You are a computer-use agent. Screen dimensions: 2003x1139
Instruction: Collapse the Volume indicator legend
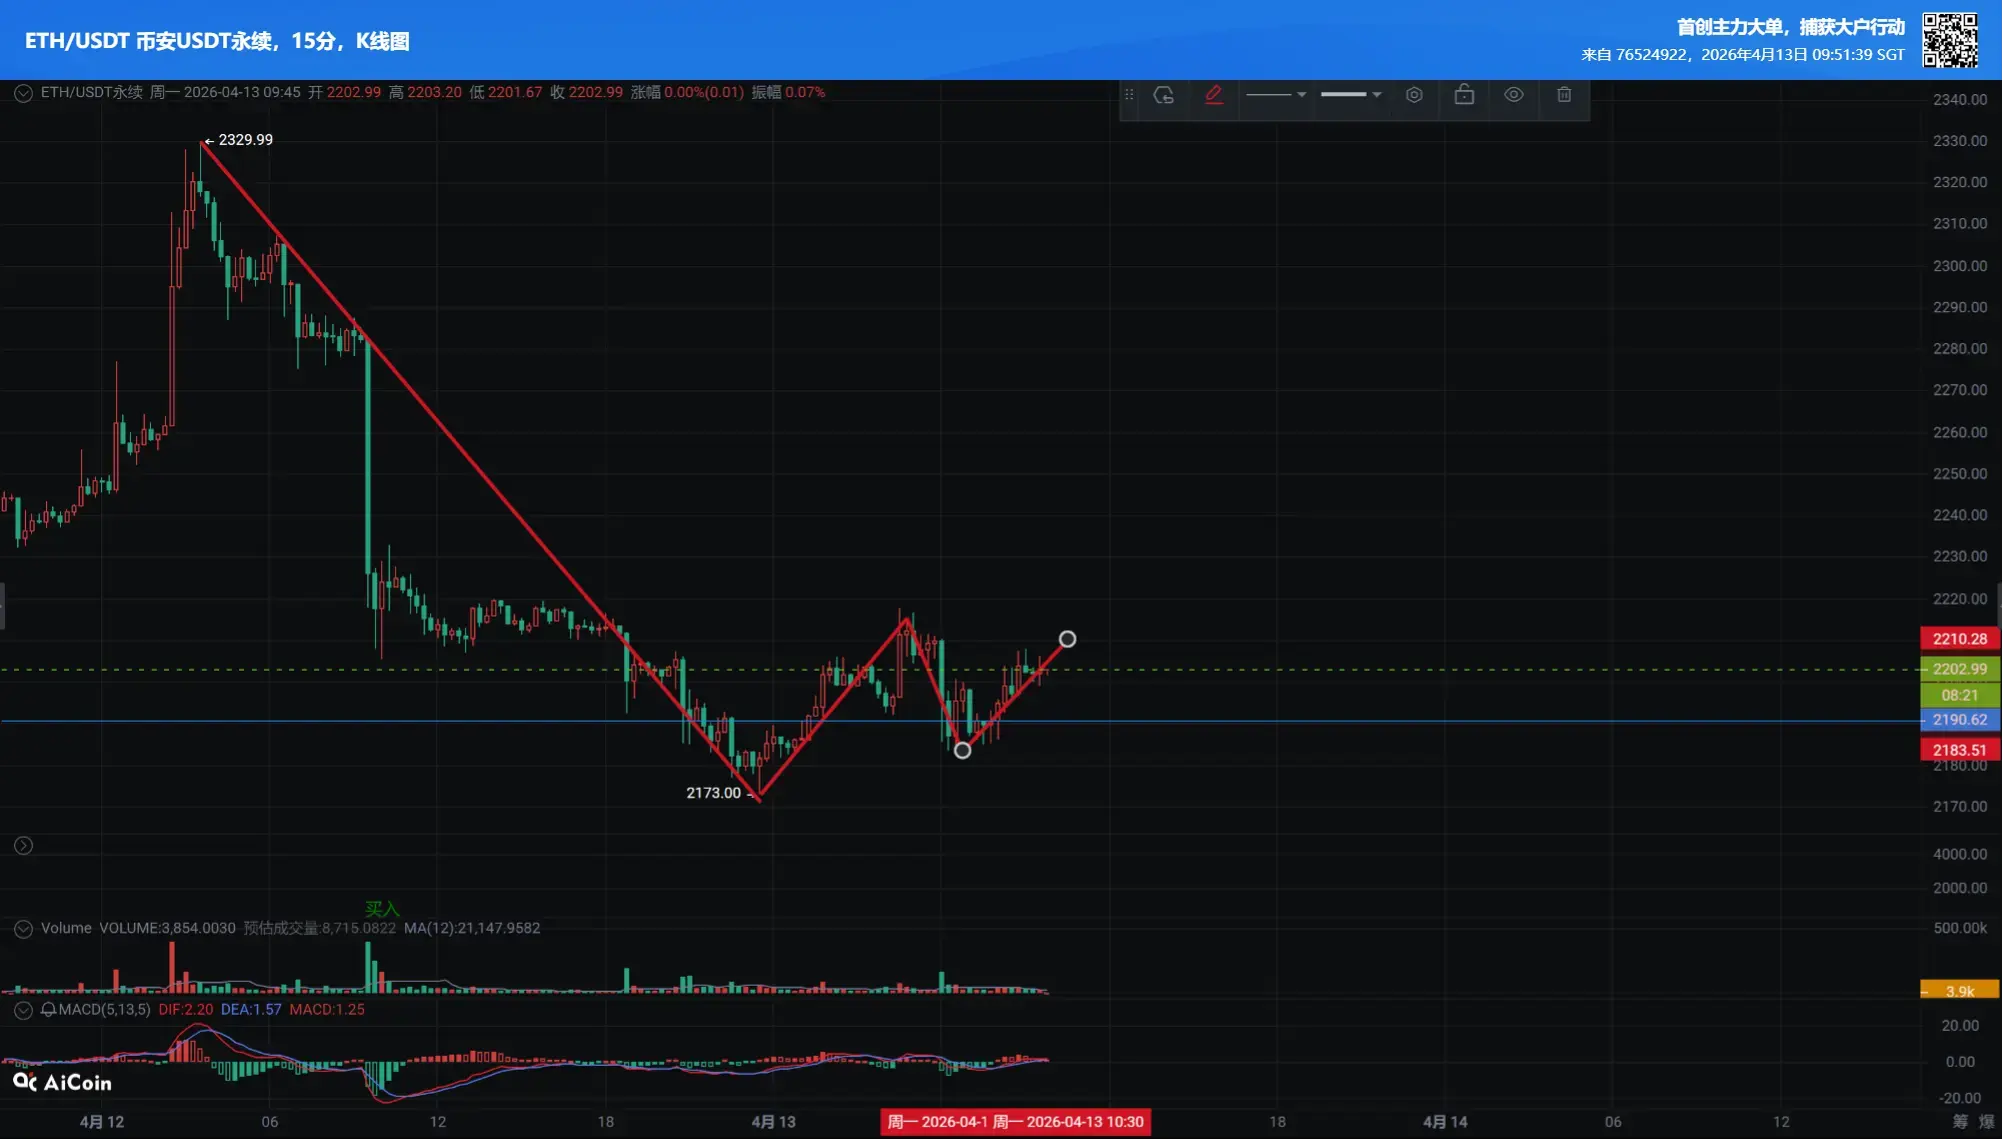point(23,929)
